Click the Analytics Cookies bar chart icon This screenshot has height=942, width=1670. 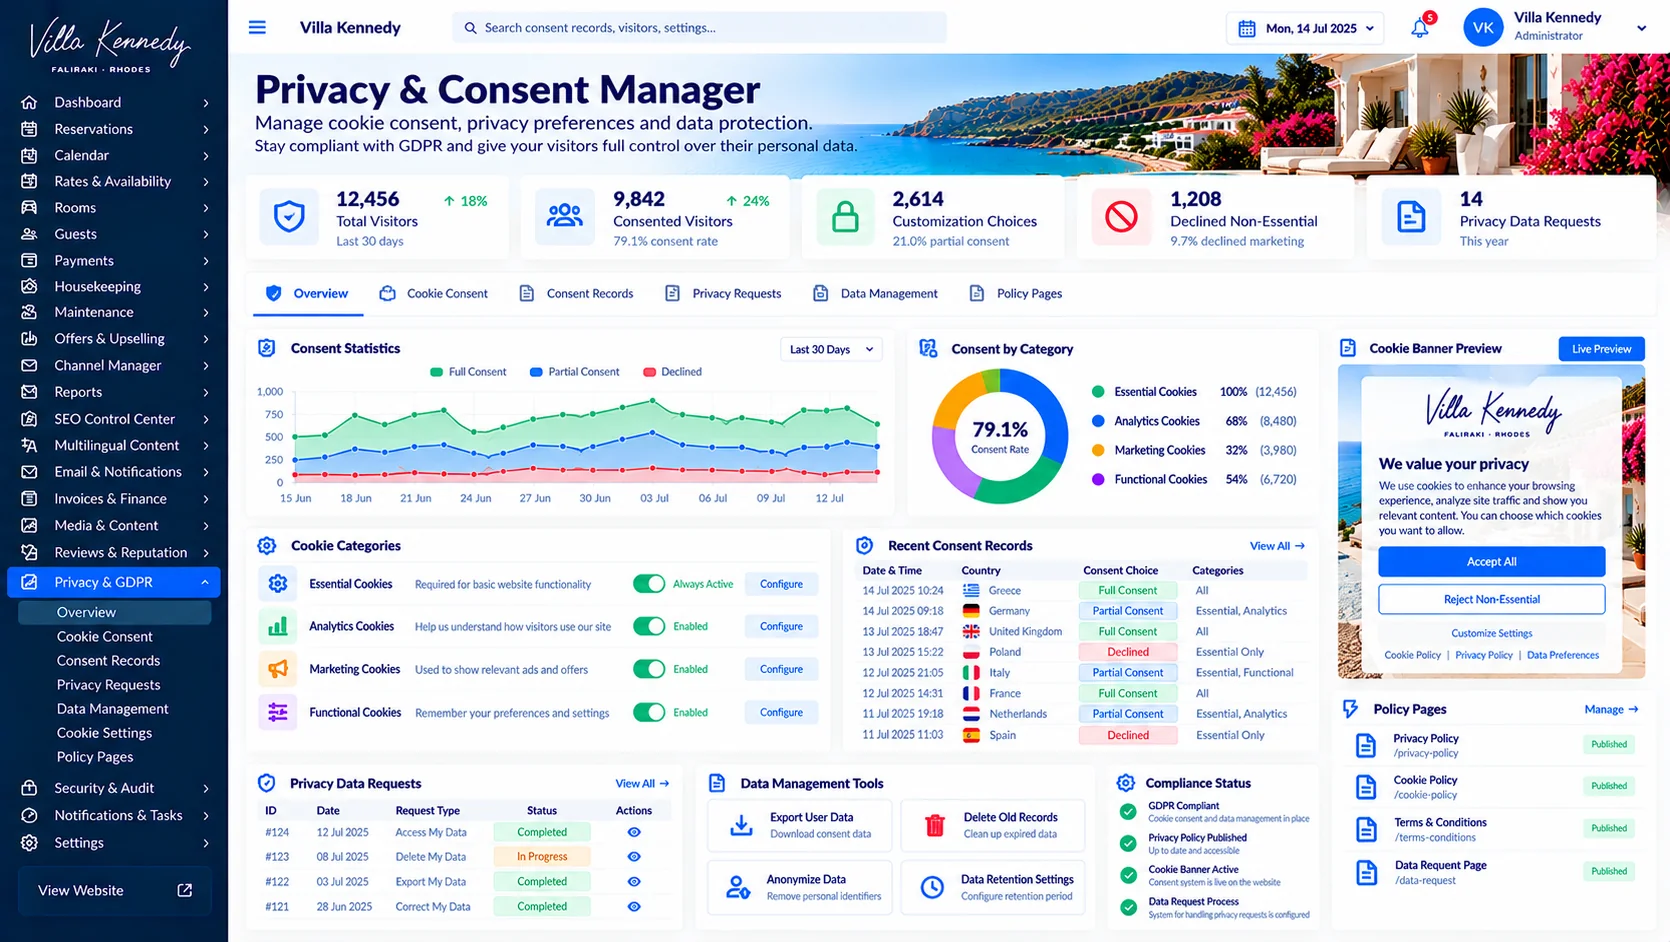pos(278,626)
